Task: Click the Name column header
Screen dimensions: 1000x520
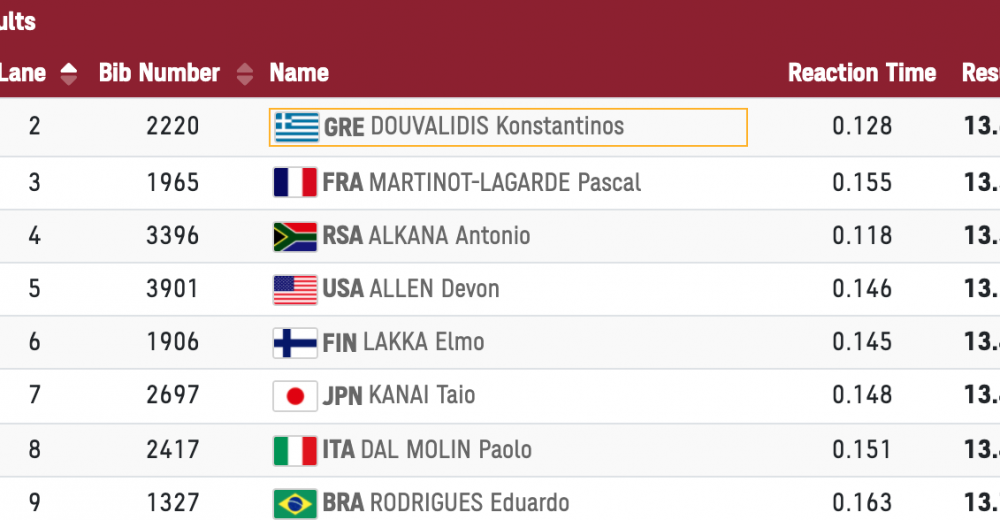Action: point(299,73)
